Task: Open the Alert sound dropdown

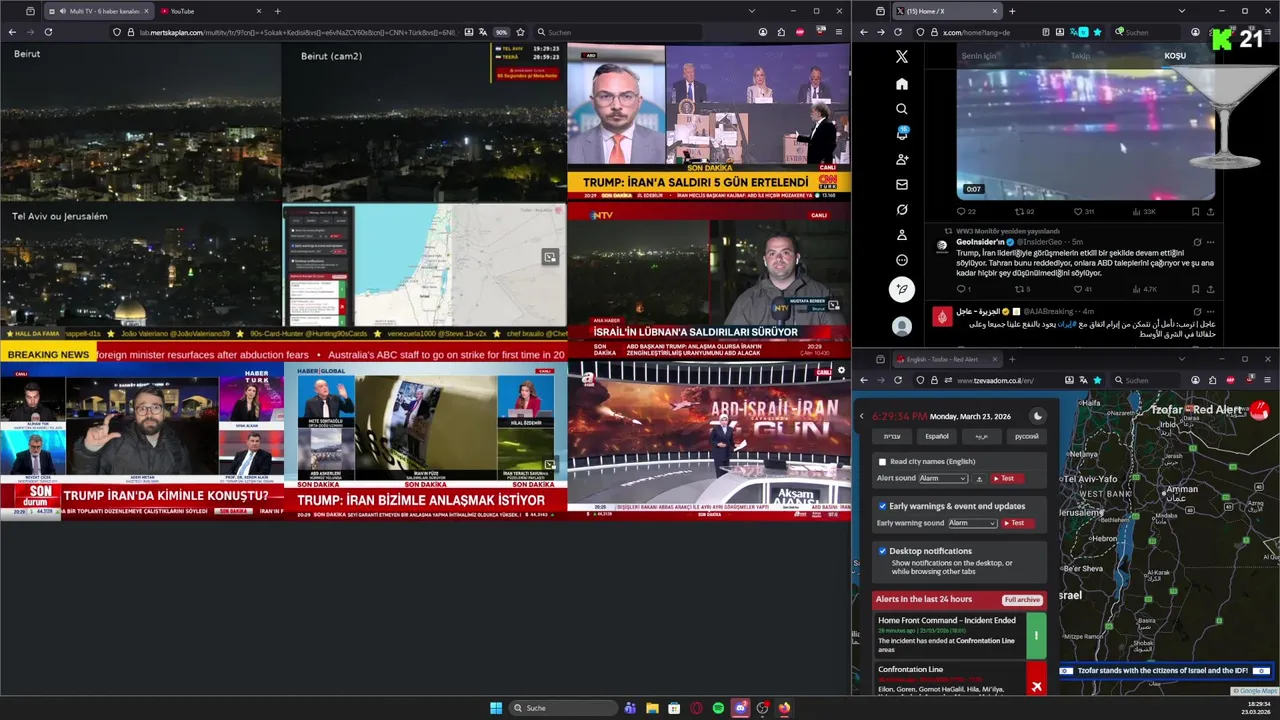Action: (943, 479)
